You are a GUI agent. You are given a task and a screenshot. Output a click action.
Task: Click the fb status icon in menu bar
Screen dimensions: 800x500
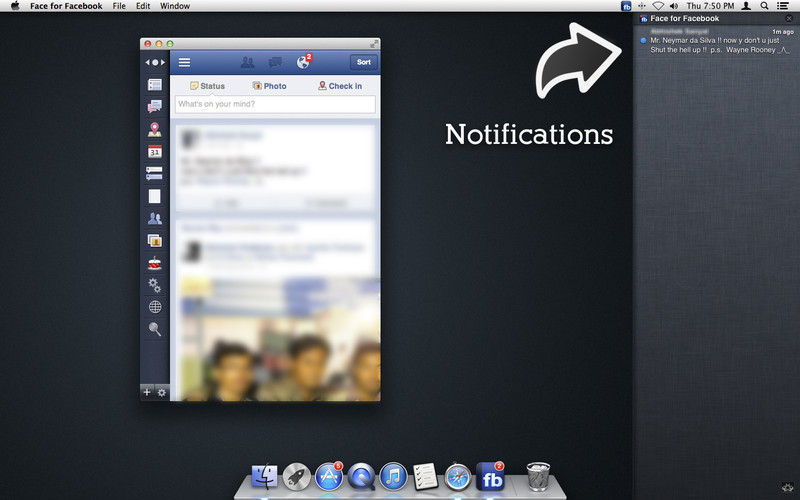point(626,6)
